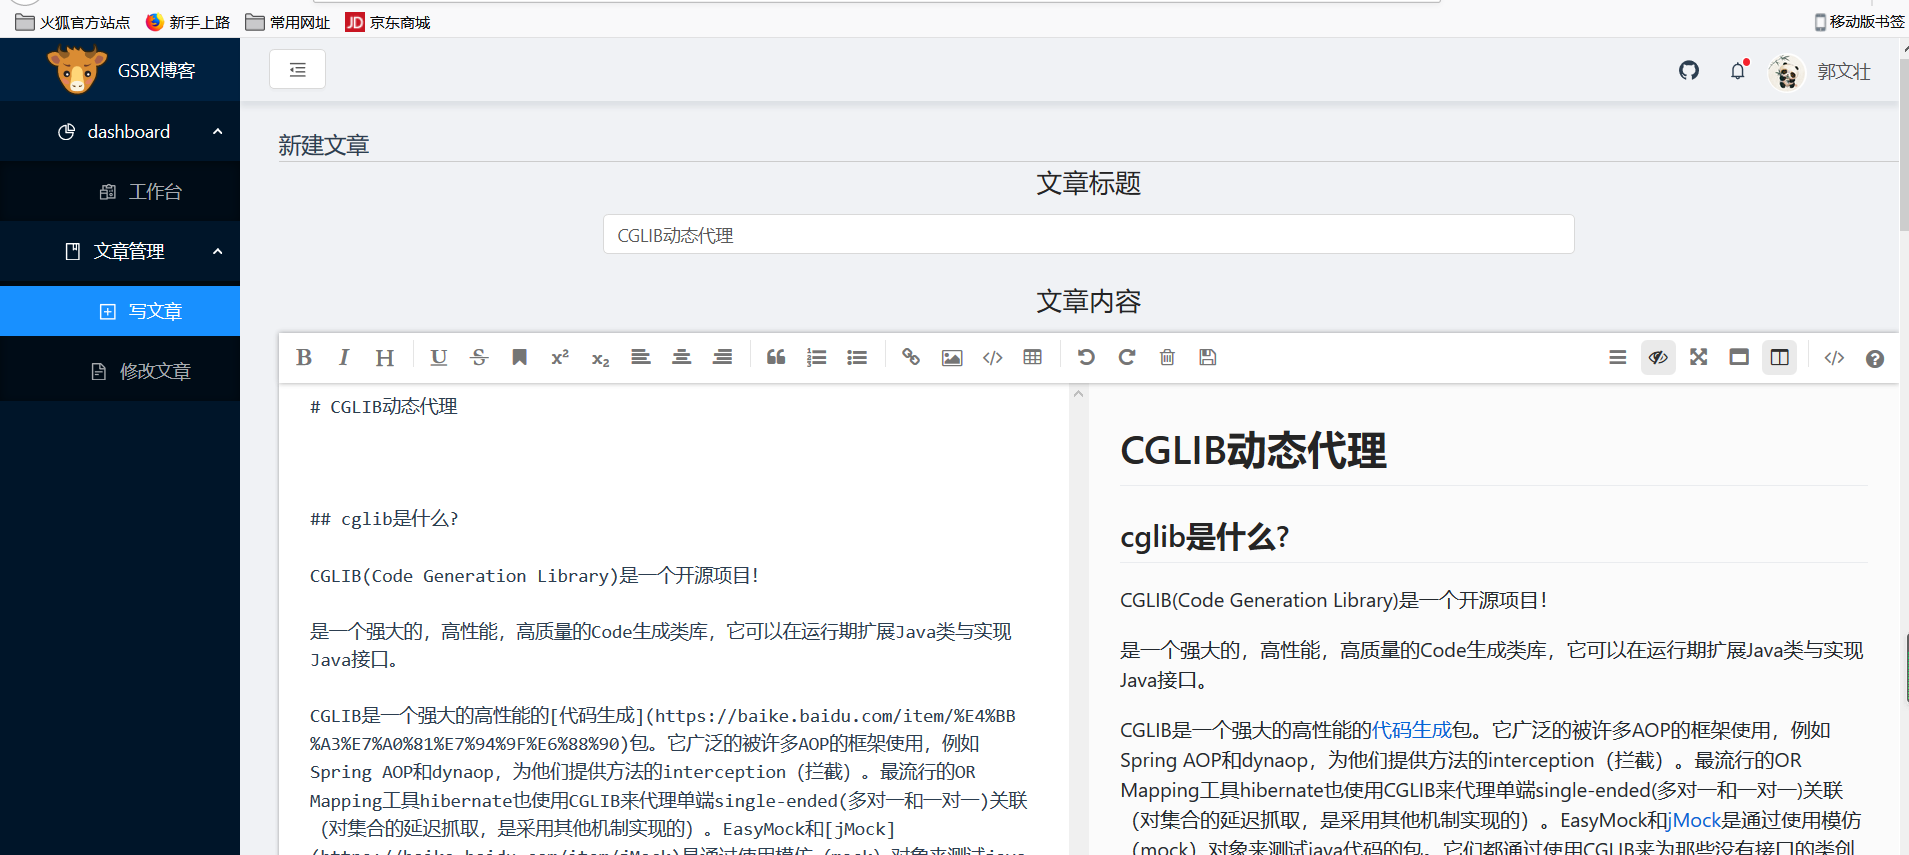1909x855 pixels.
Task: Click the user avatar picture
Action: point(1786,71)
